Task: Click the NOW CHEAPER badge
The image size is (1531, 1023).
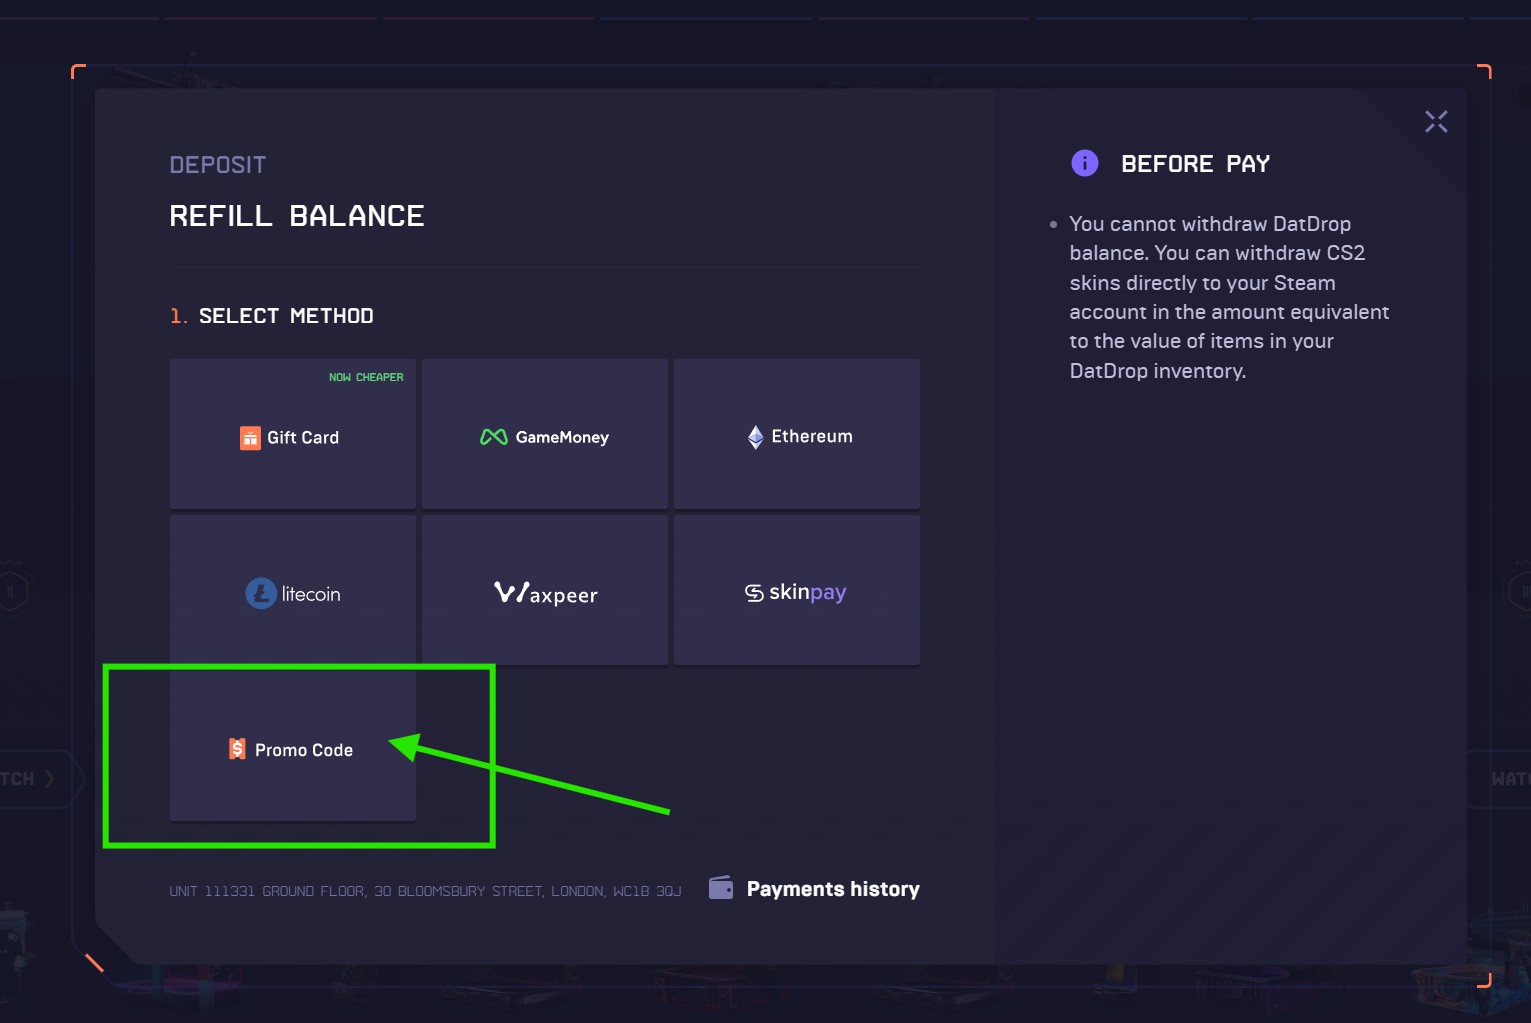Action: 367,377
